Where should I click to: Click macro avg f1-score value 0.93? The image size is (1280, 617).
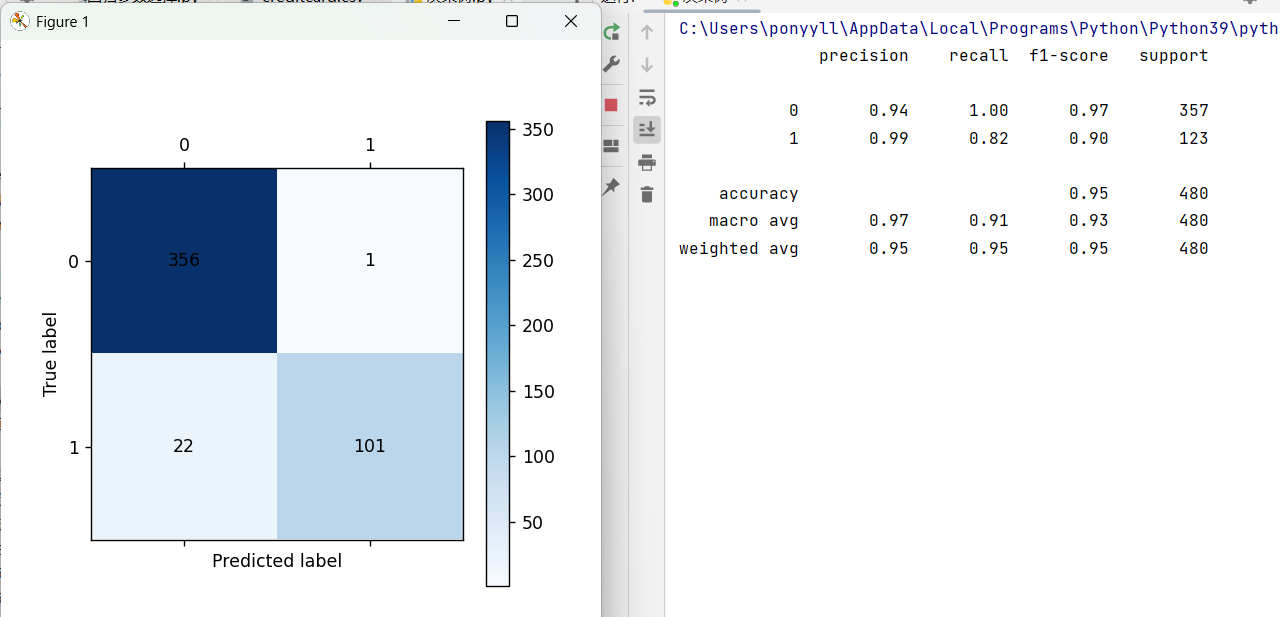1089,221
